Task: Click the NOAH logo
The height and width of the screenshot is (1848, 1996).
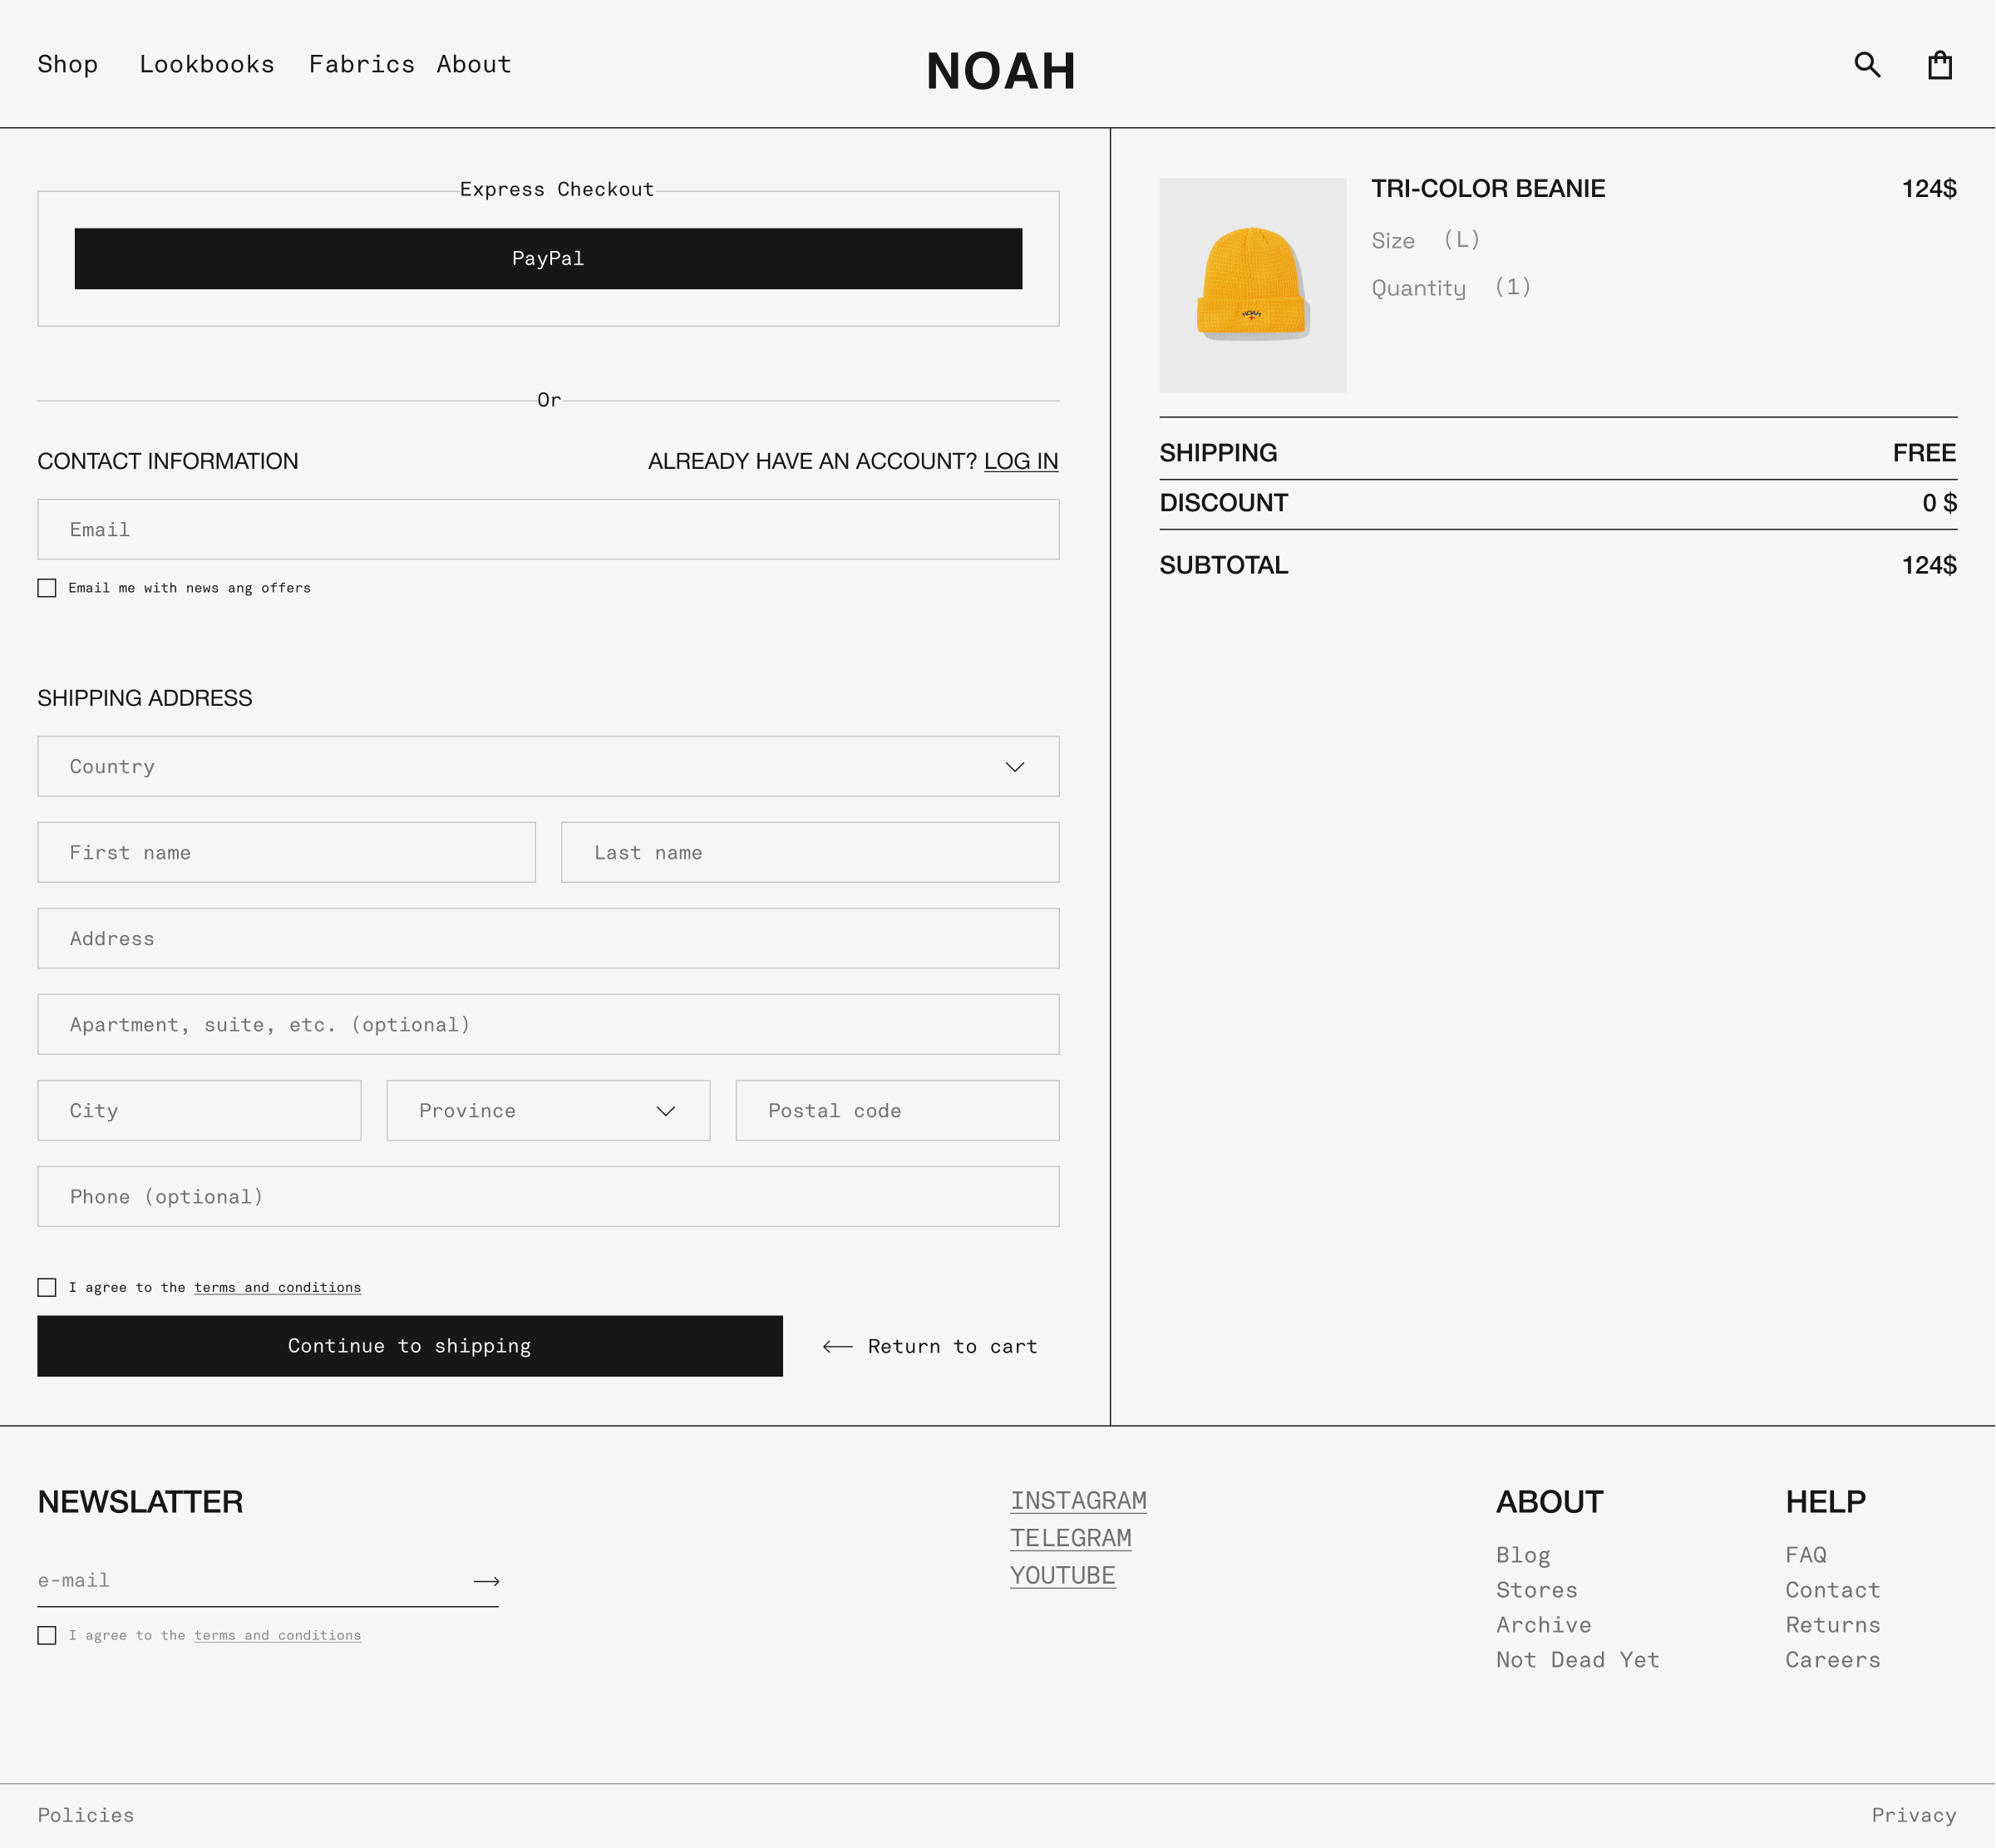Action: pos(1000,71)
